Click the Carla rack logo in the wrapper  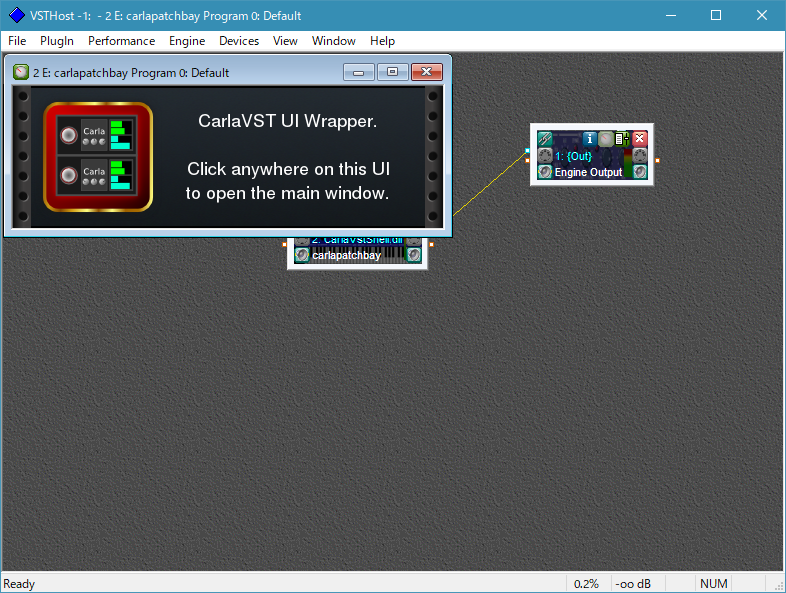(98, 157)
